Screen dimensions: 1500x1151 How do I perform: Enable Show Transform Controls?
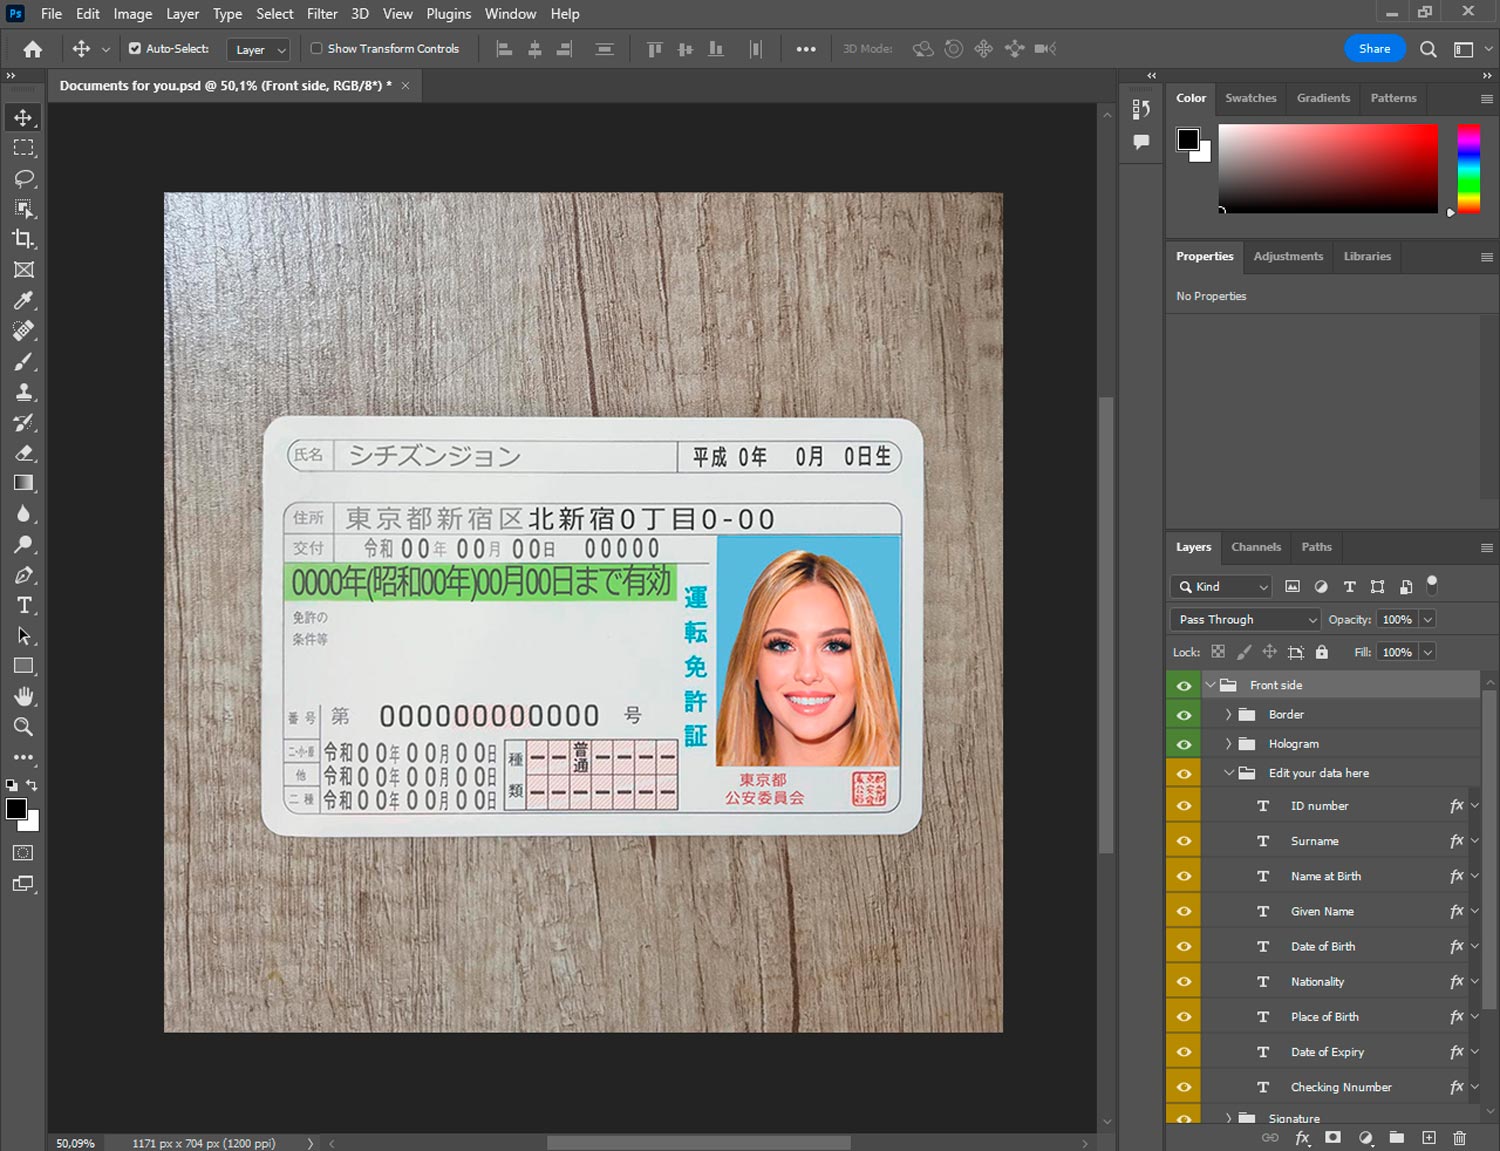[316, 48]
